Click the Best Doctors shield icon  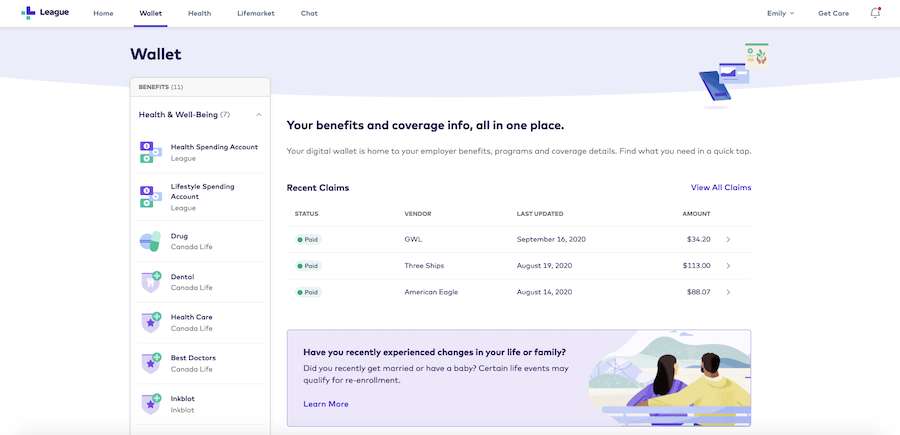point(150,363)
